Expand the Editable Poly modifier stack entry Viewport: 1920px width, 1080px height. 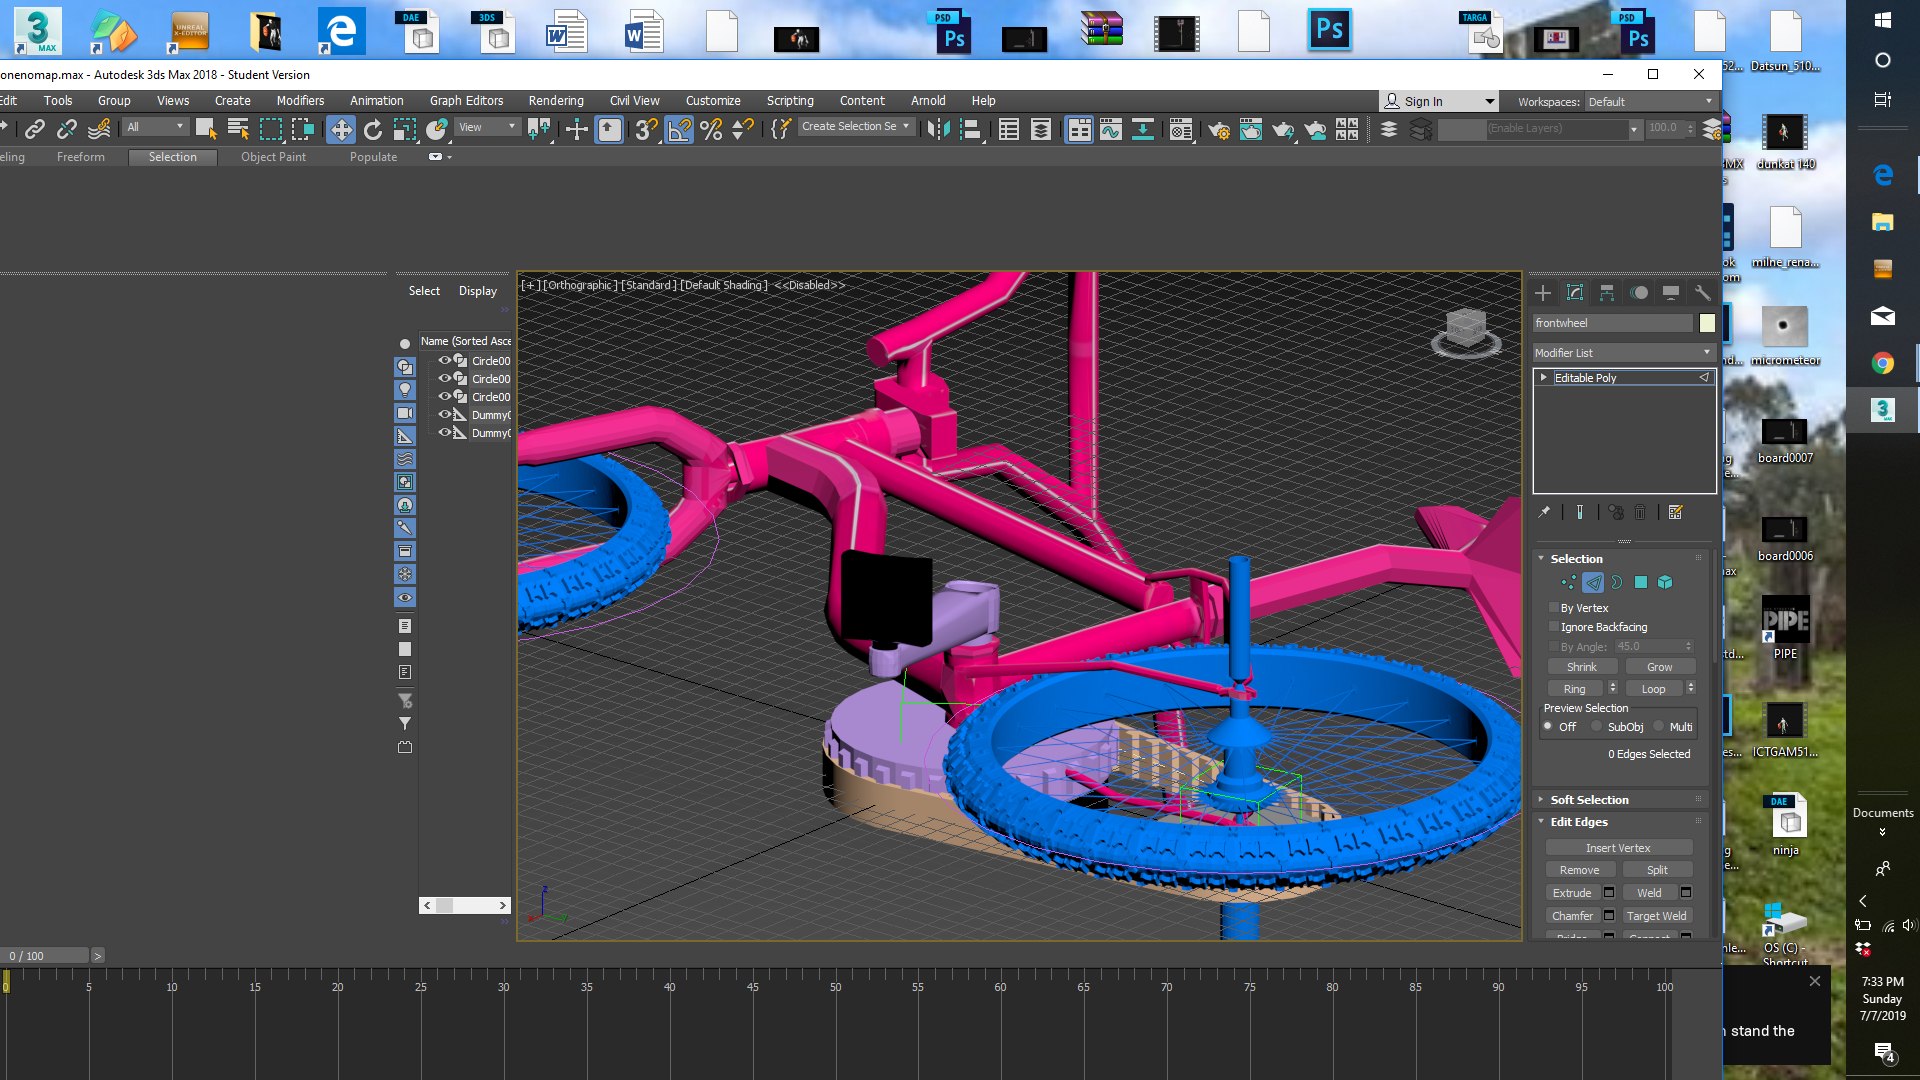1544,378
